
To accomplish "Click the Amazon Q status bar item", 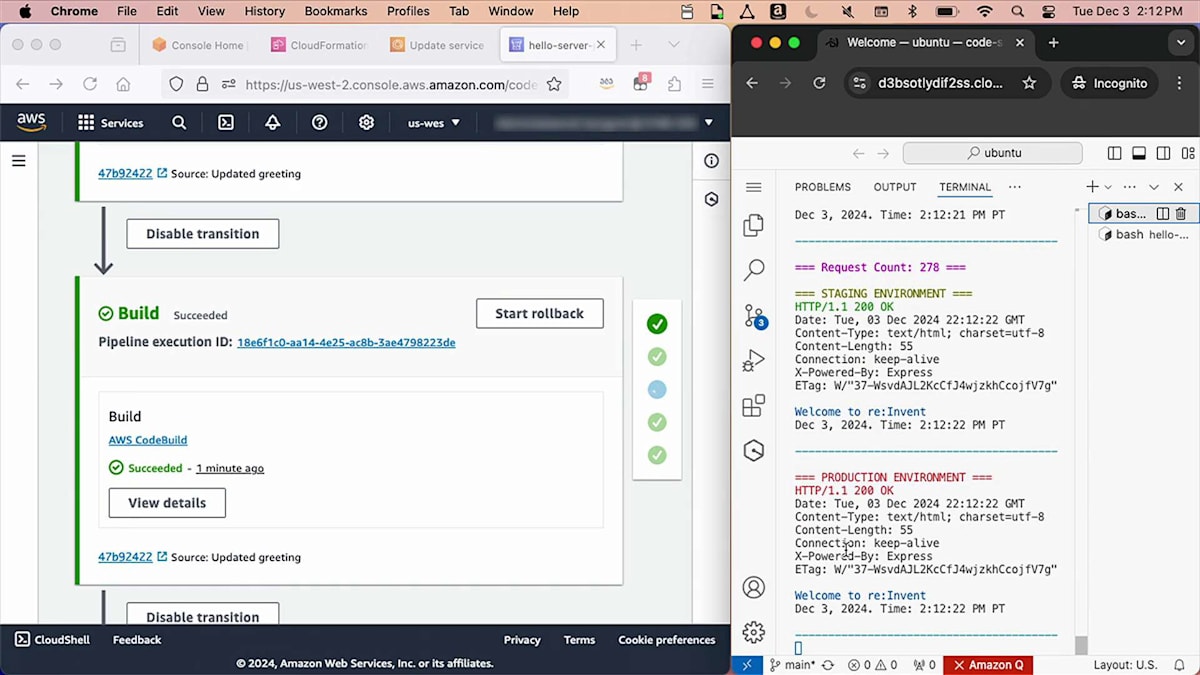I will click(989, 665).
